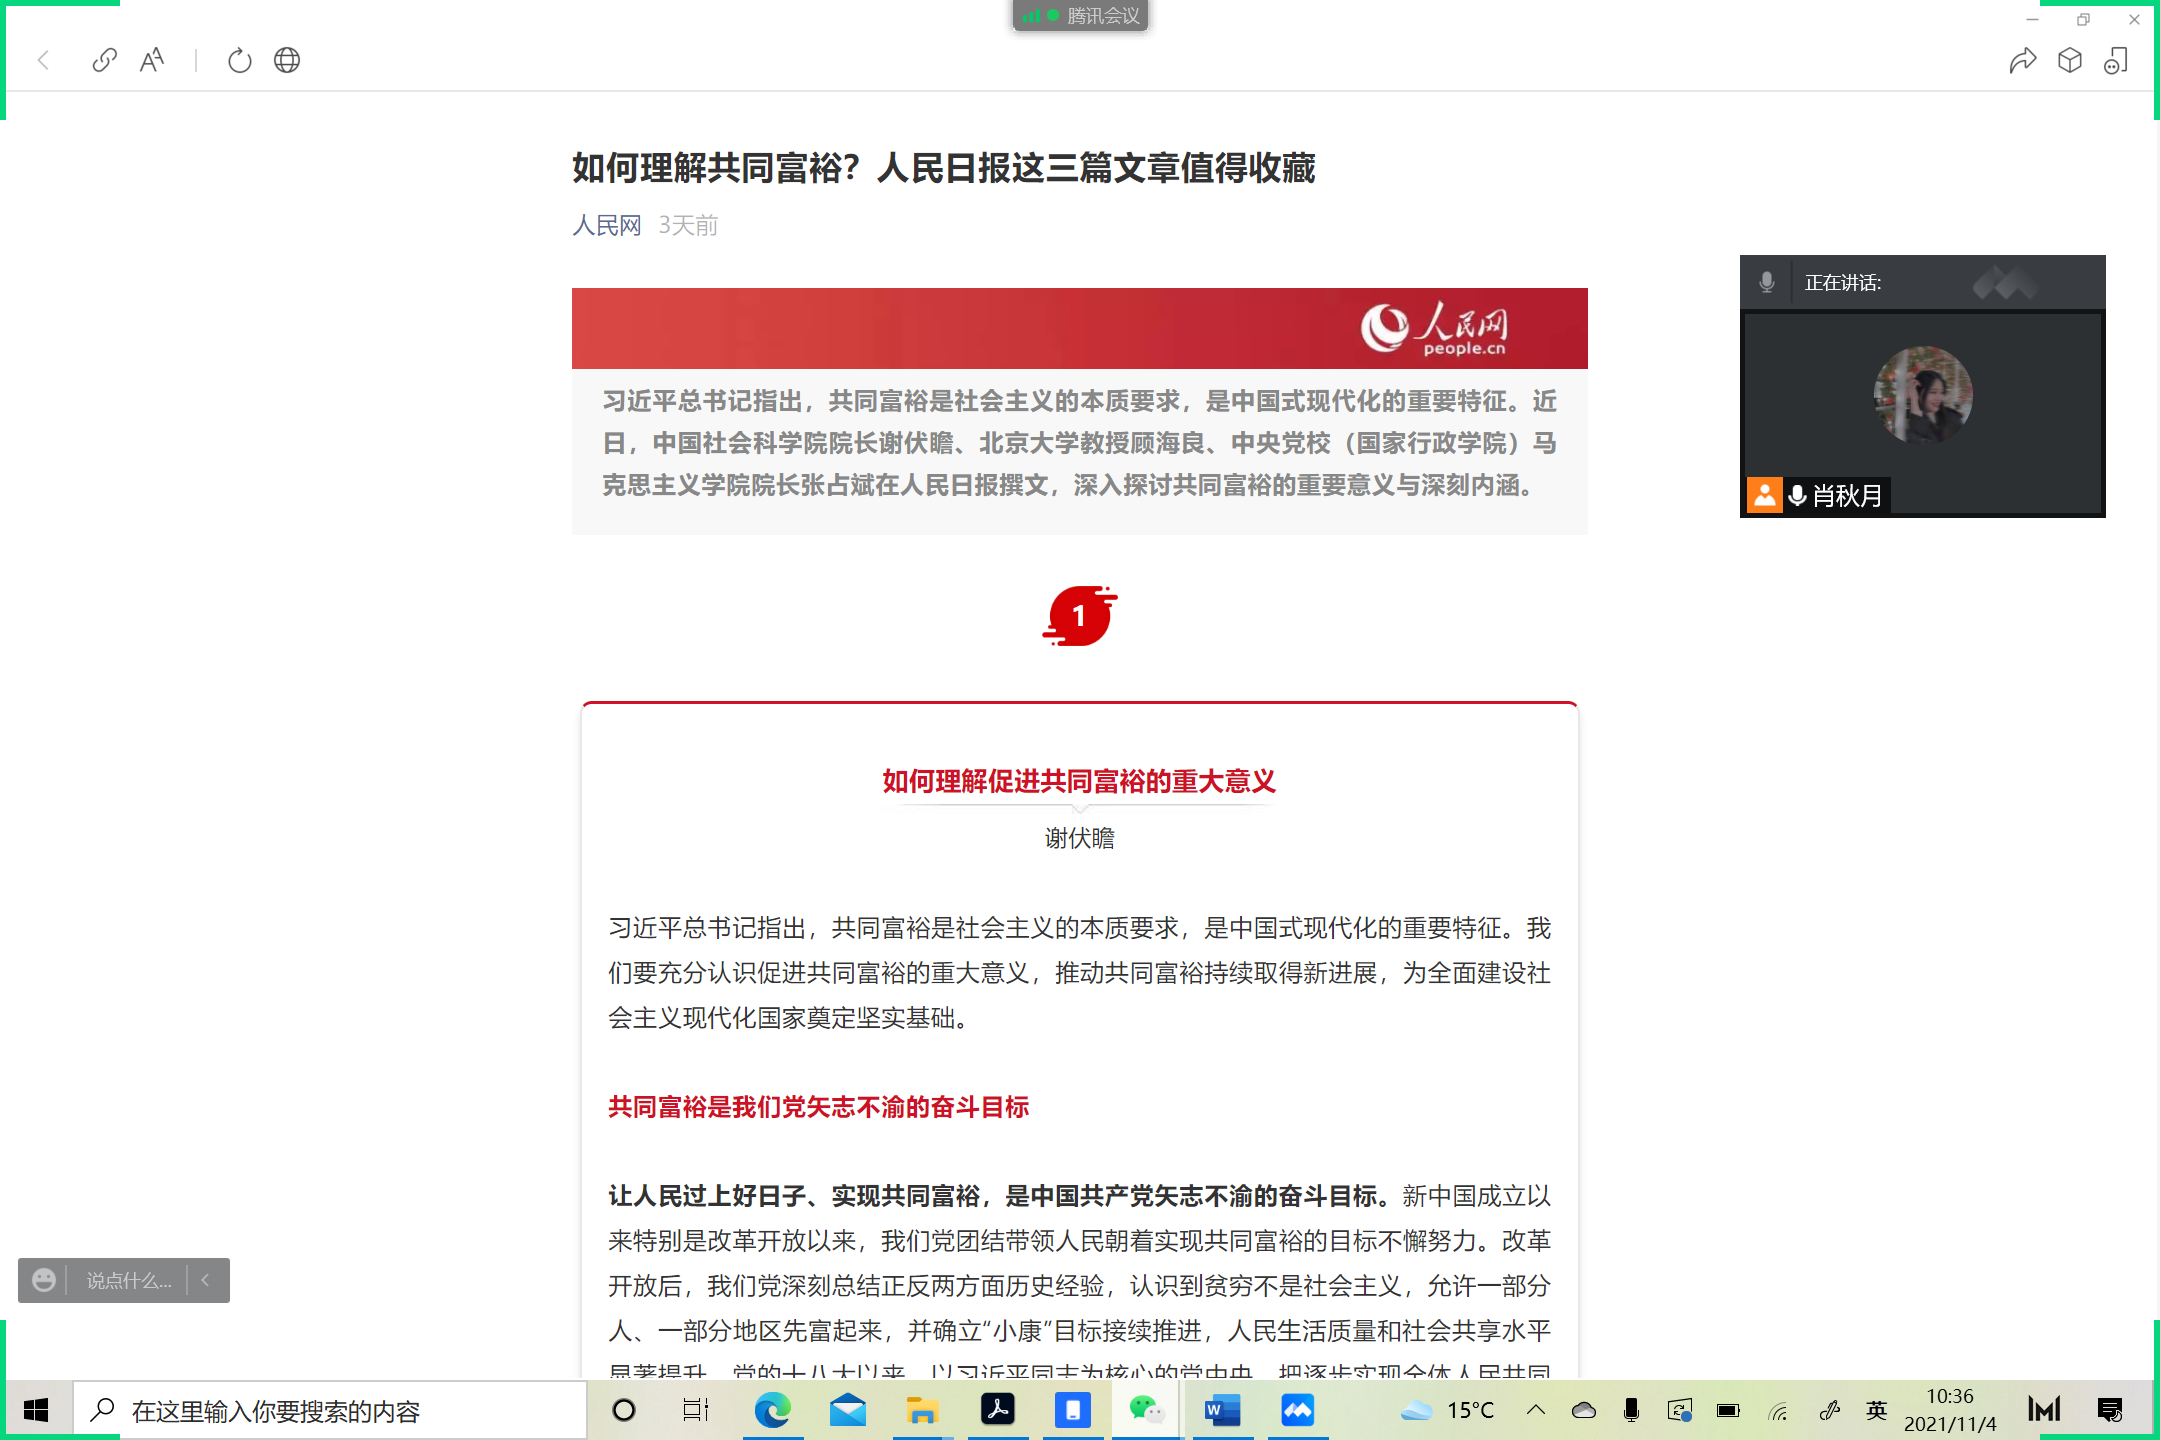
Task: Open the 人民网 source link
Action: (x=606, y=225)
